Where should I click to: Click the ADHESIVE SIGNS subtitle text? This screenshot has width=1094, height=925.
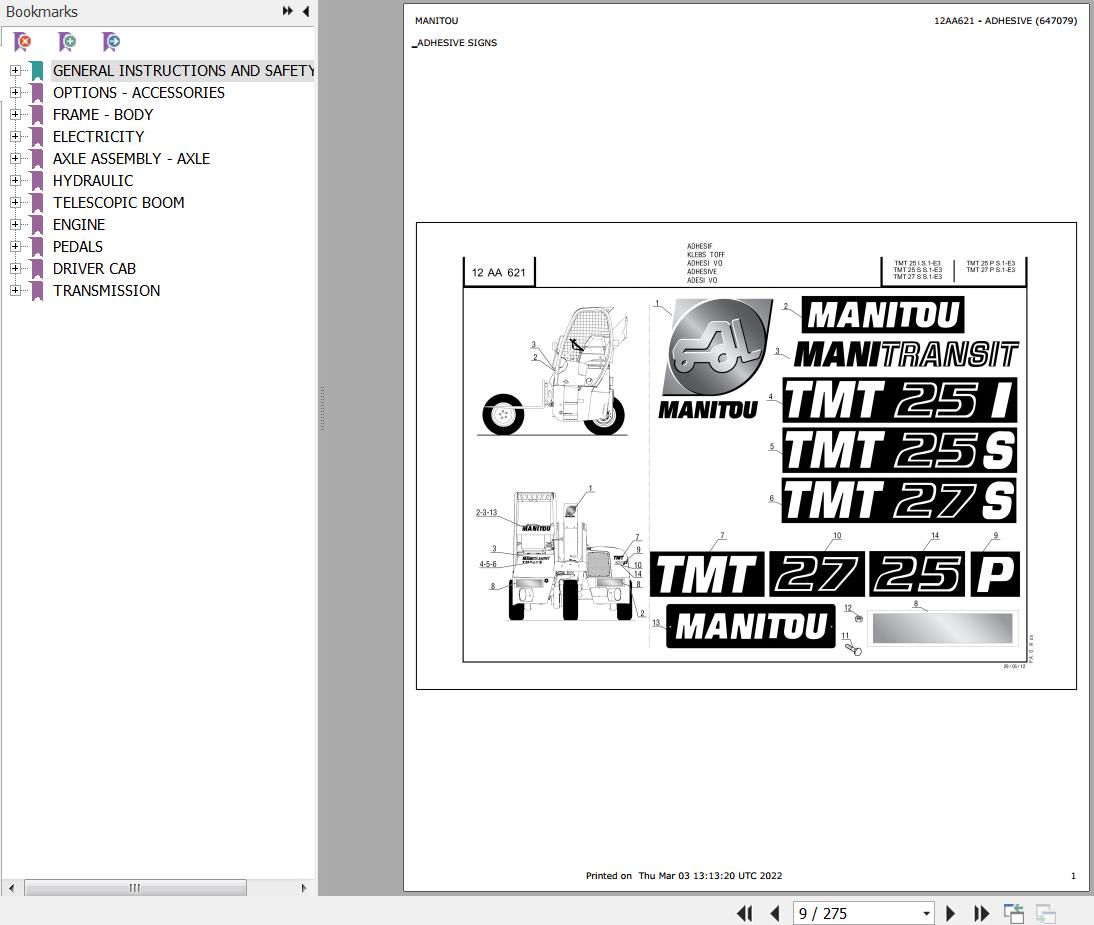pos(456,43)
